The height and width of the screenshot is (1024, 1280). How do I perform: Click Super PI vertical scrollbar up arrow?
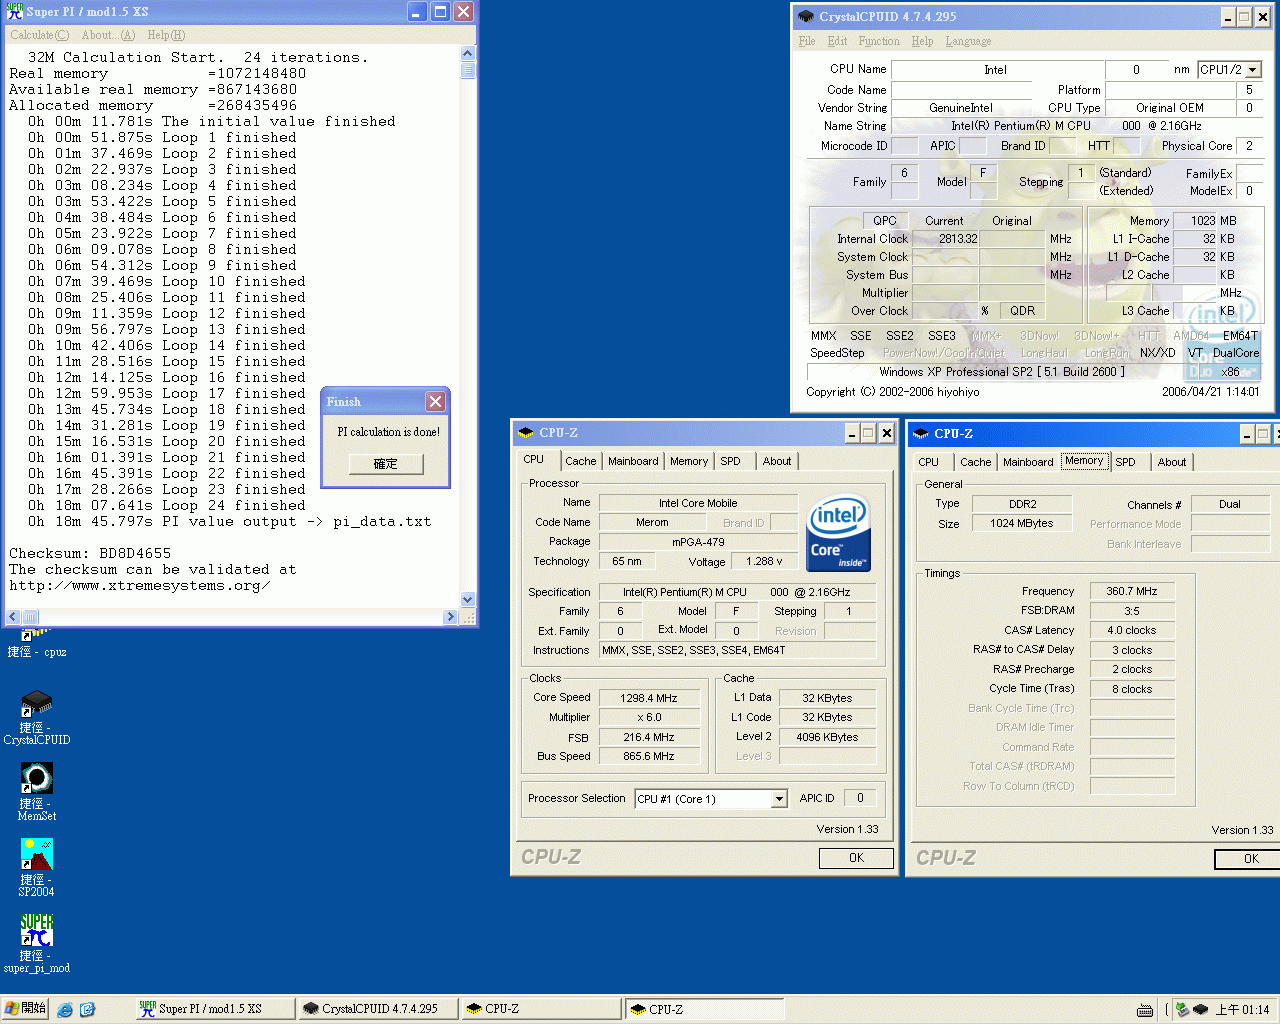(468, 54)
